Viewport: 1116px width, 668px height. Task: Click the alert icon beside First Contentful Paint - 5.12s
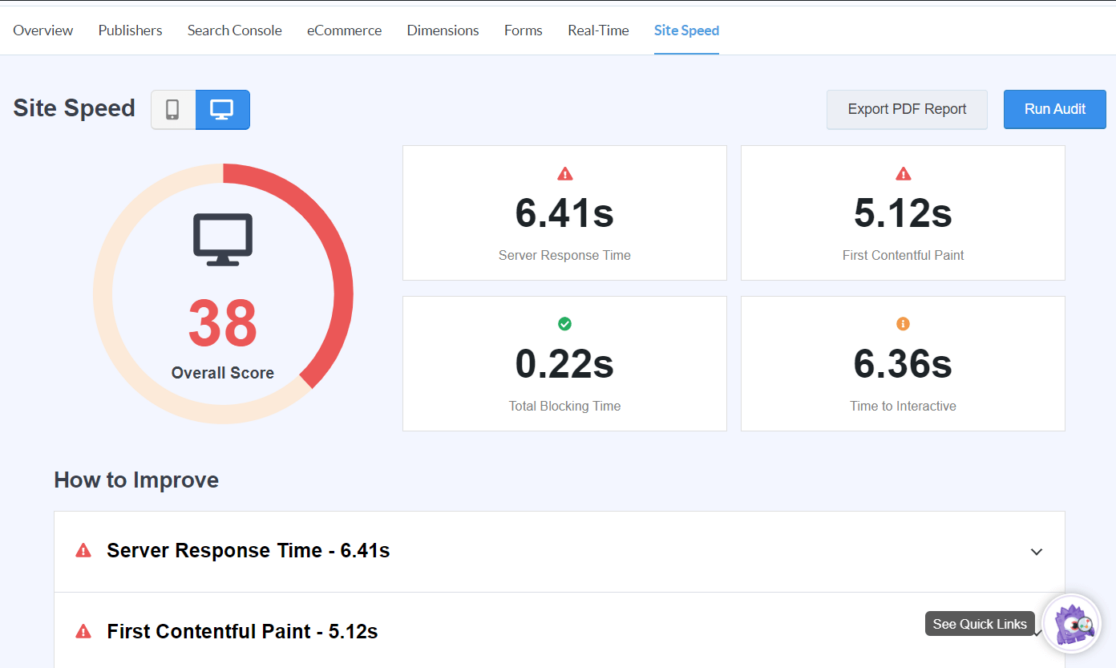click(x=85, y=630)
